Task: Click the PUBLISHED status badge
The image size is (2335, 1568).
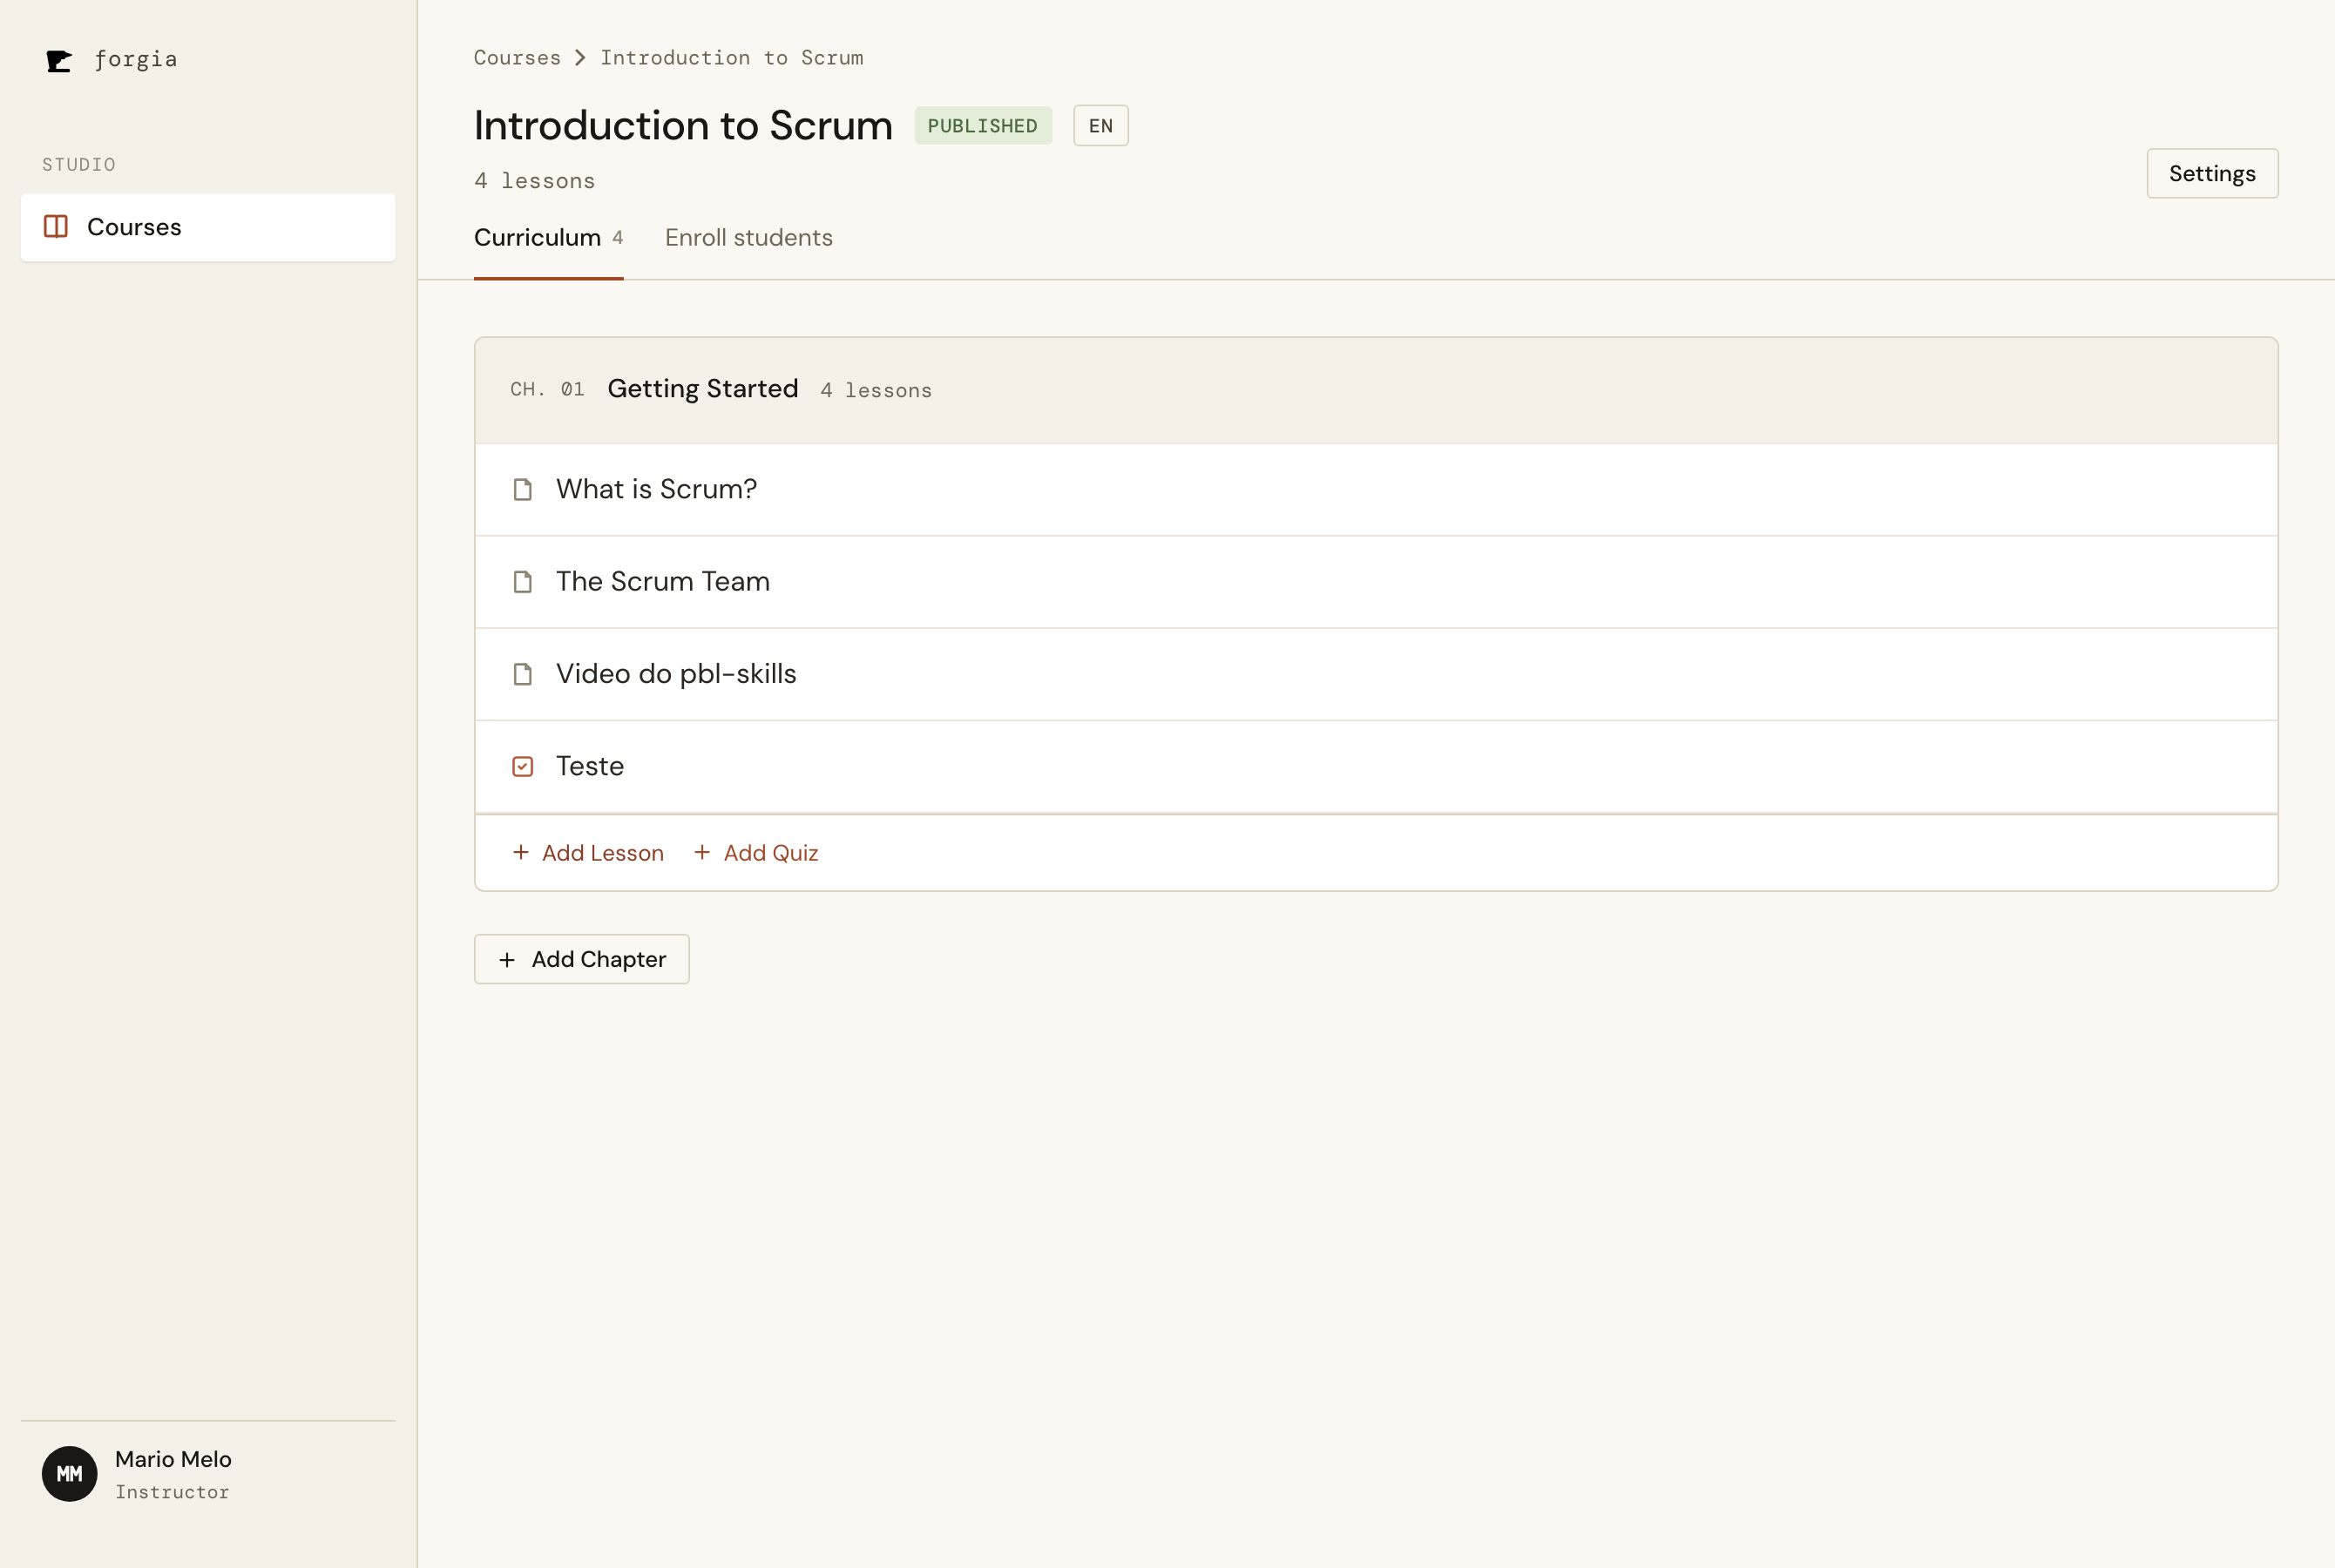Action: pyautogui.click(x=982, y=126)
